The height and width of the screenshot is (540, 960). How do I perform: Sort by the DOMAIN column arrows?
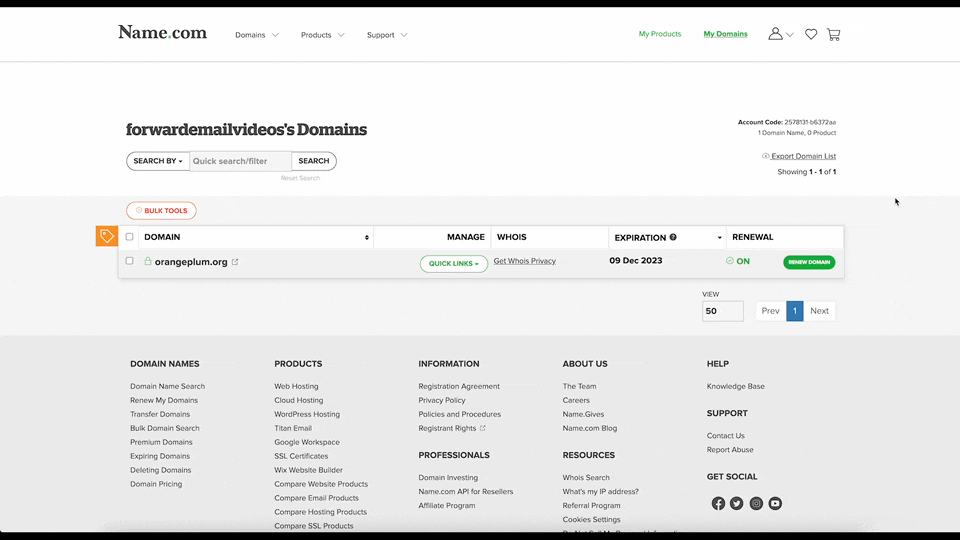pyautogui.click(x=367, y=238)
